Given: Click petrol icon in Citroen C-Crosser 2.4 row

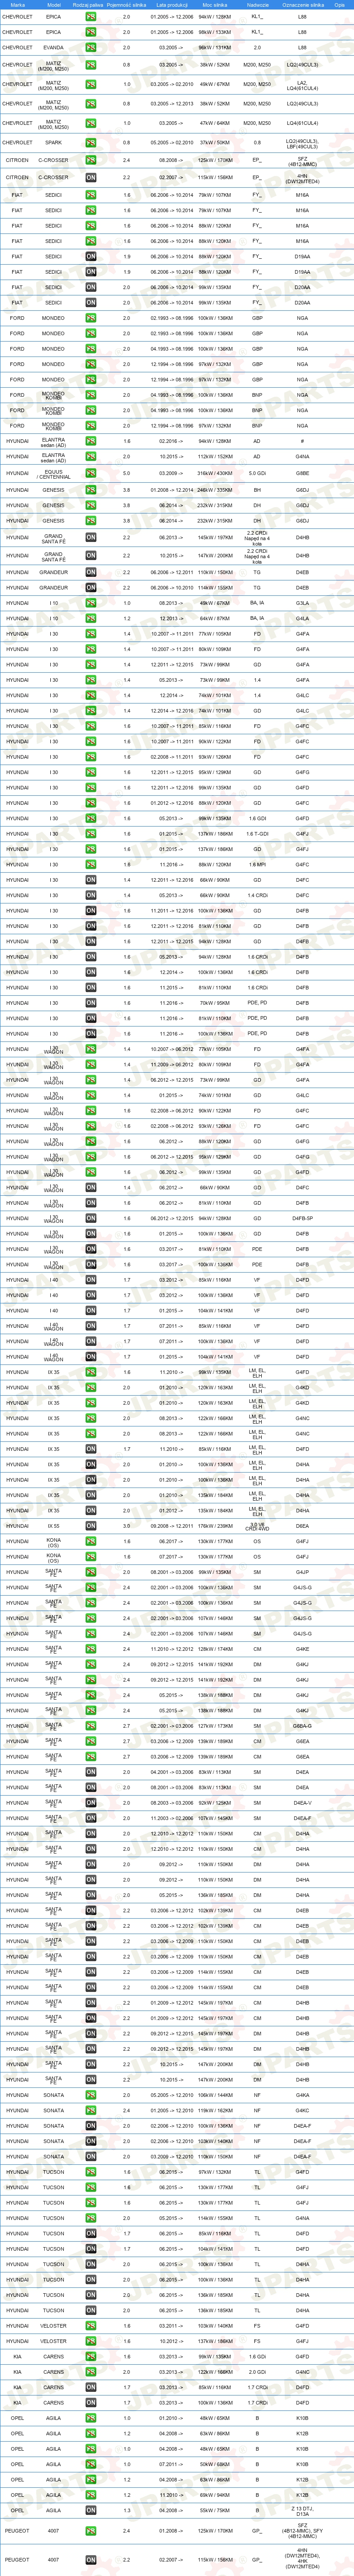Looking at the screenshot, I should point(91,160).
